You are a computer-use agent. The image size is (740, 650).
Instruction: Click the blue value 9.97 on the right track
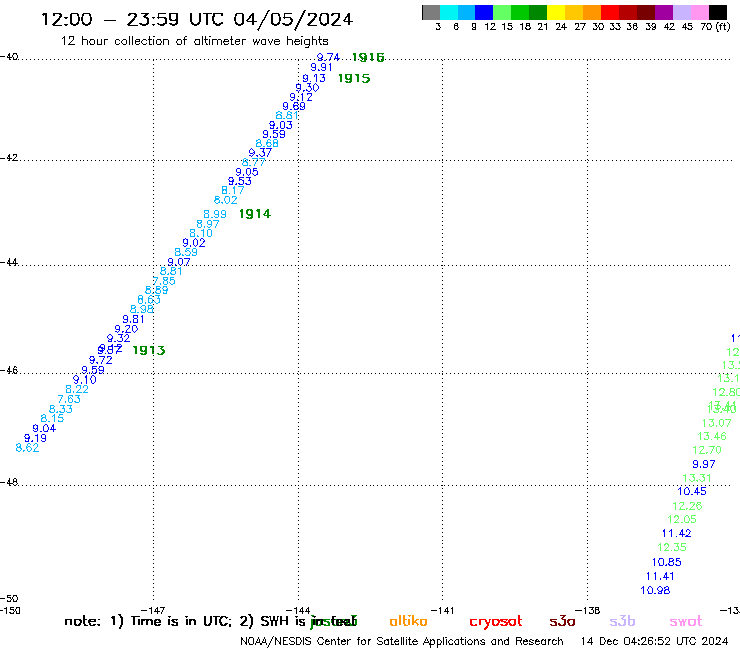(704, 464)
